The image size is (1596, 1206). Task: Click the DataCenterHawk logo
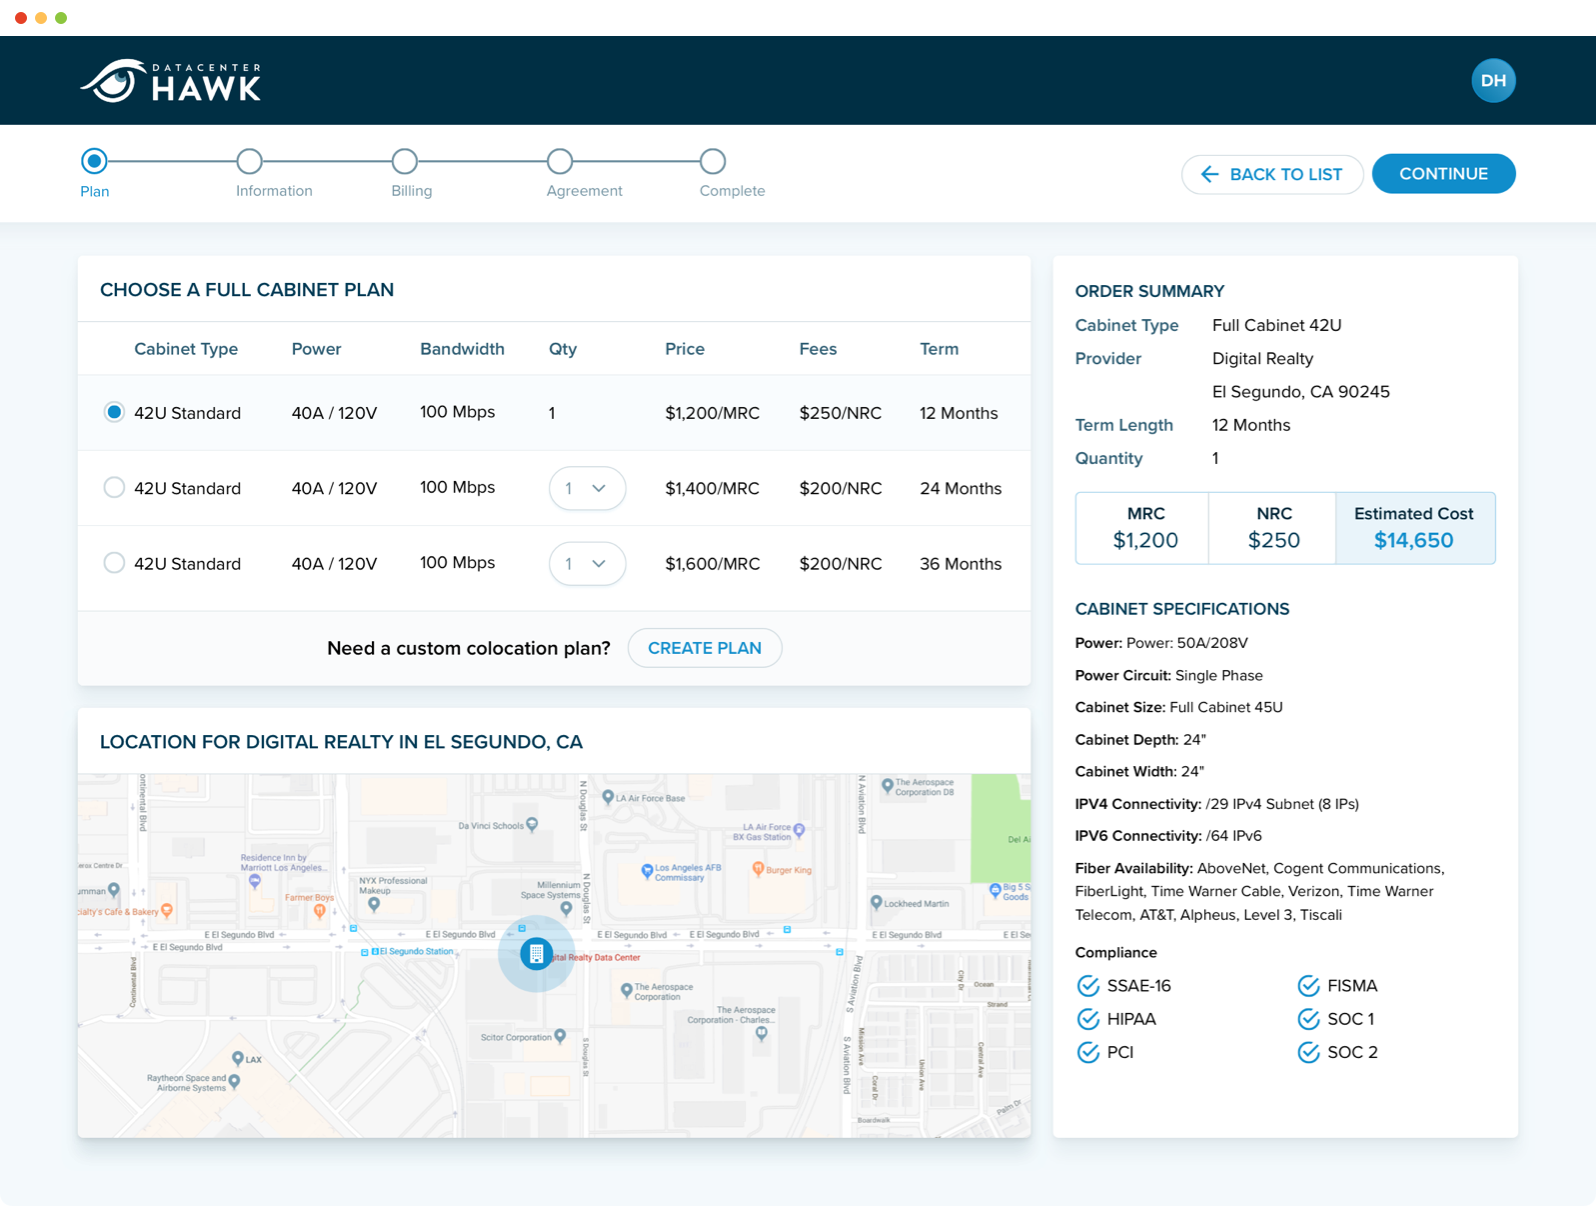[171, 81]
